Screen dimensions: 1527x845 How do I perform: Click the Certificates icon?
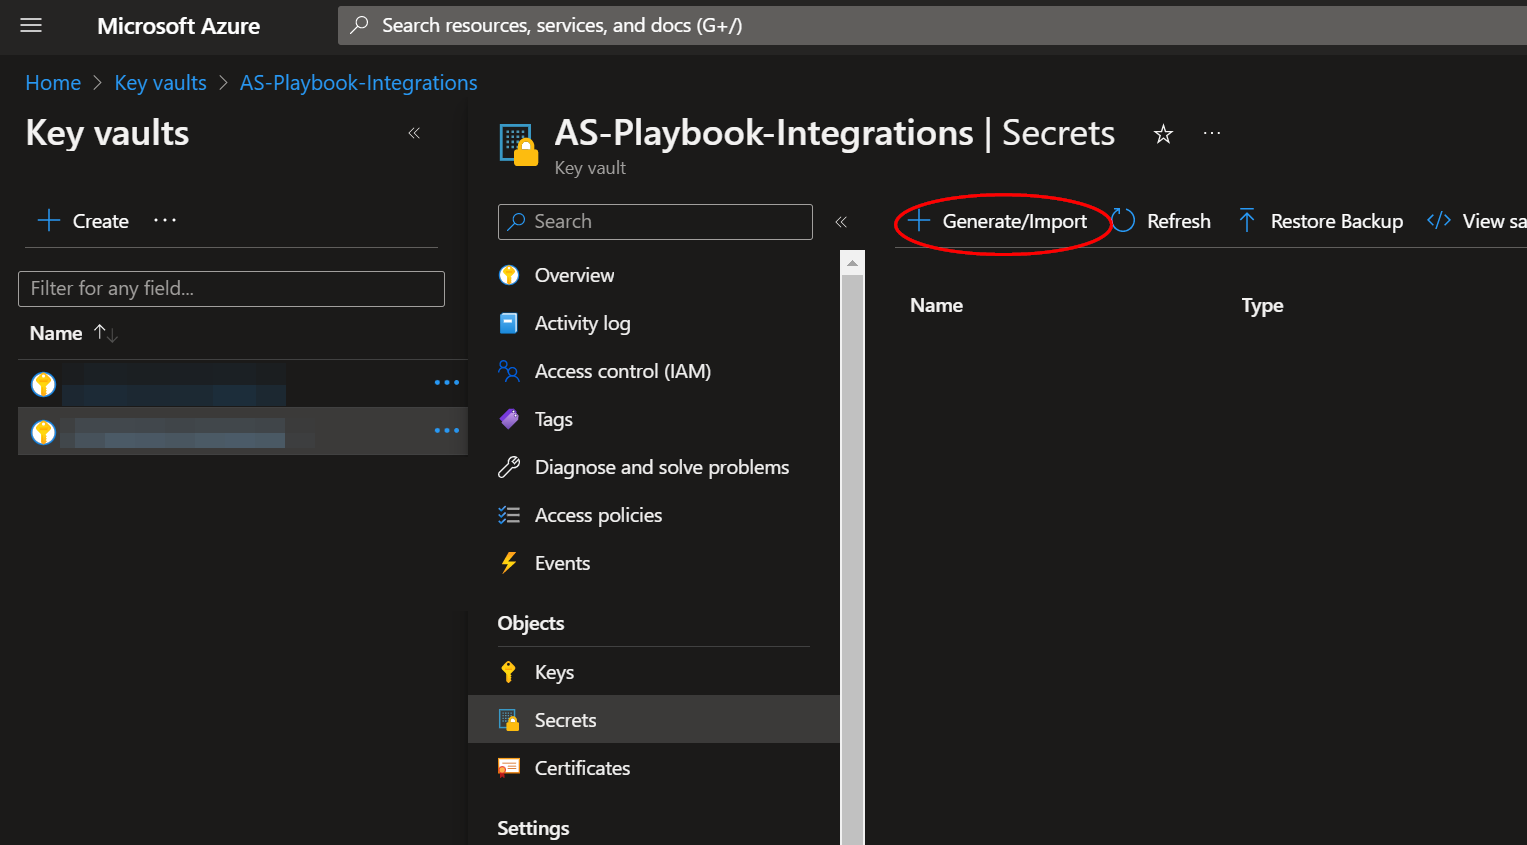pos(509,768)
